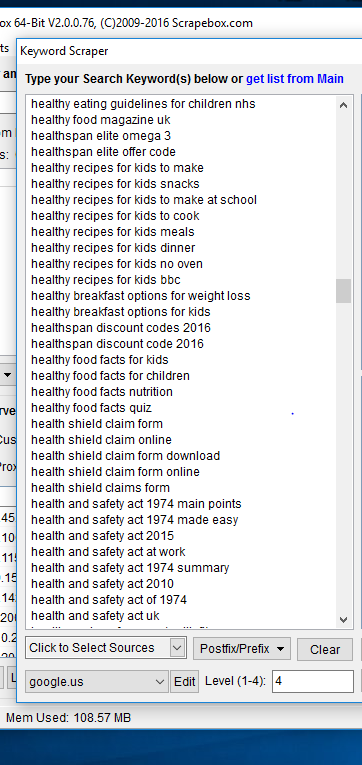362x765 pixels.
Task: Click the keyword list scroll down arrow
Action: (x=343, y=620)
